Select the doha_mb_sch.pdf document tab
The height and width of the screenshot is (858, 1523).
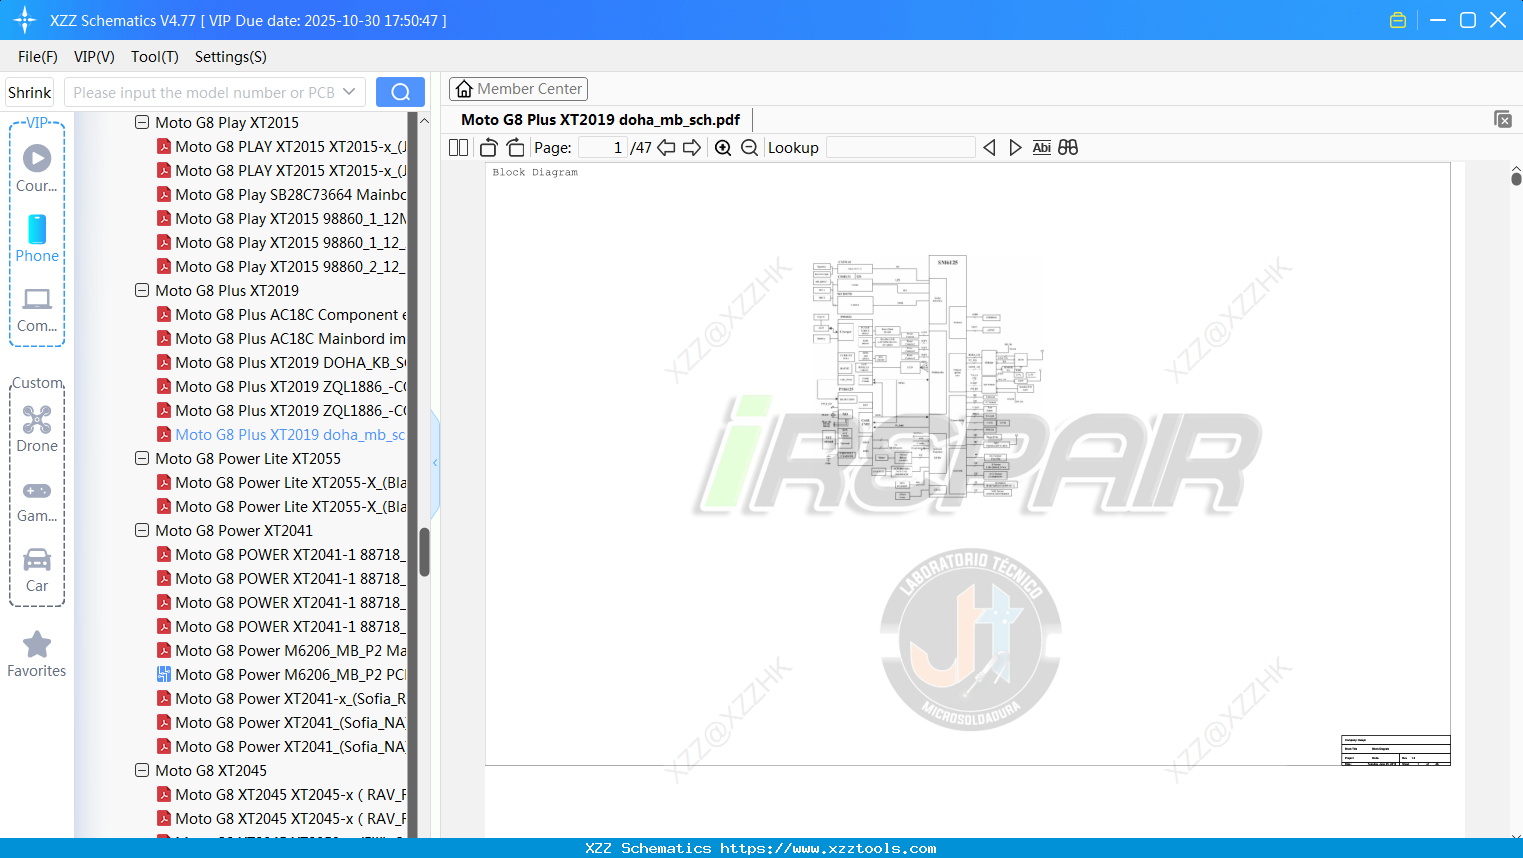point(600,120)
